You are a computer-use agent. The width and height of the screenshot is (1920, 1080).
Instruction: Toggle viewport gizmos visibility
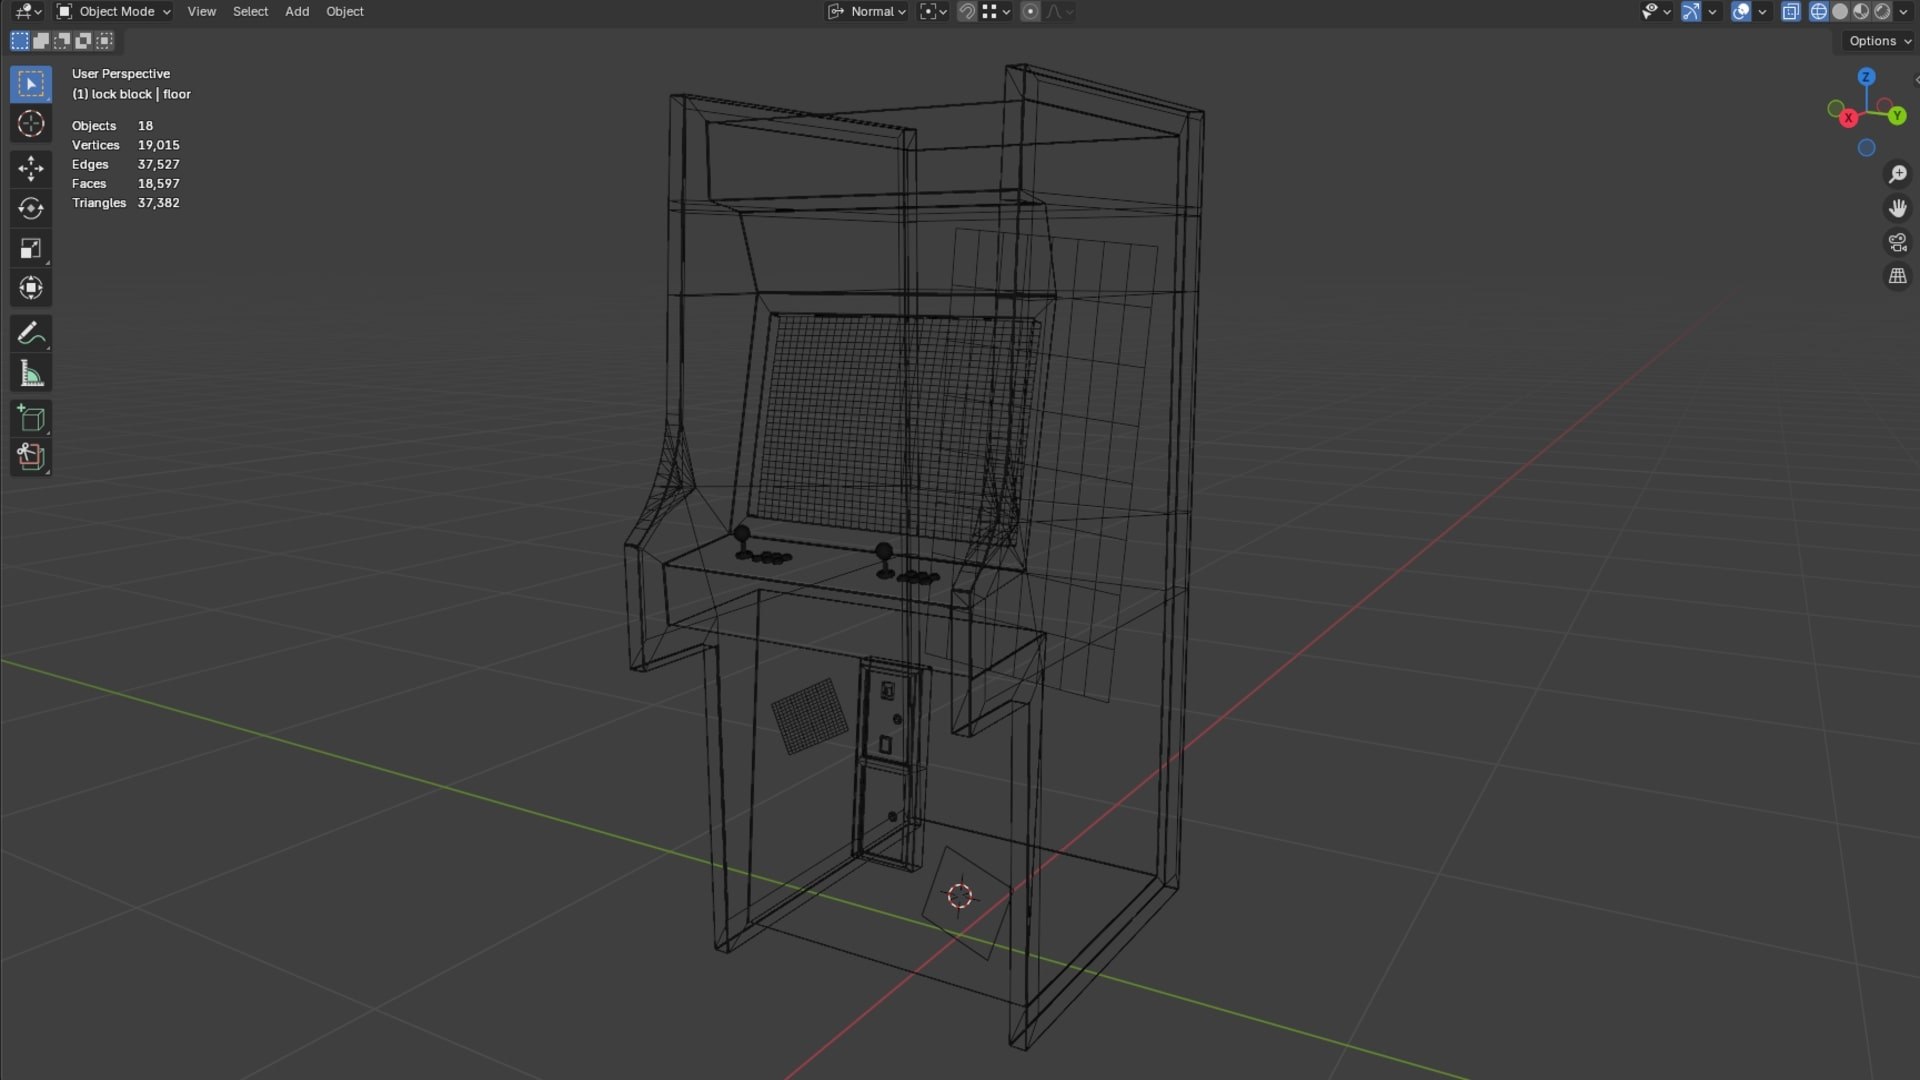coord(1690,12)
